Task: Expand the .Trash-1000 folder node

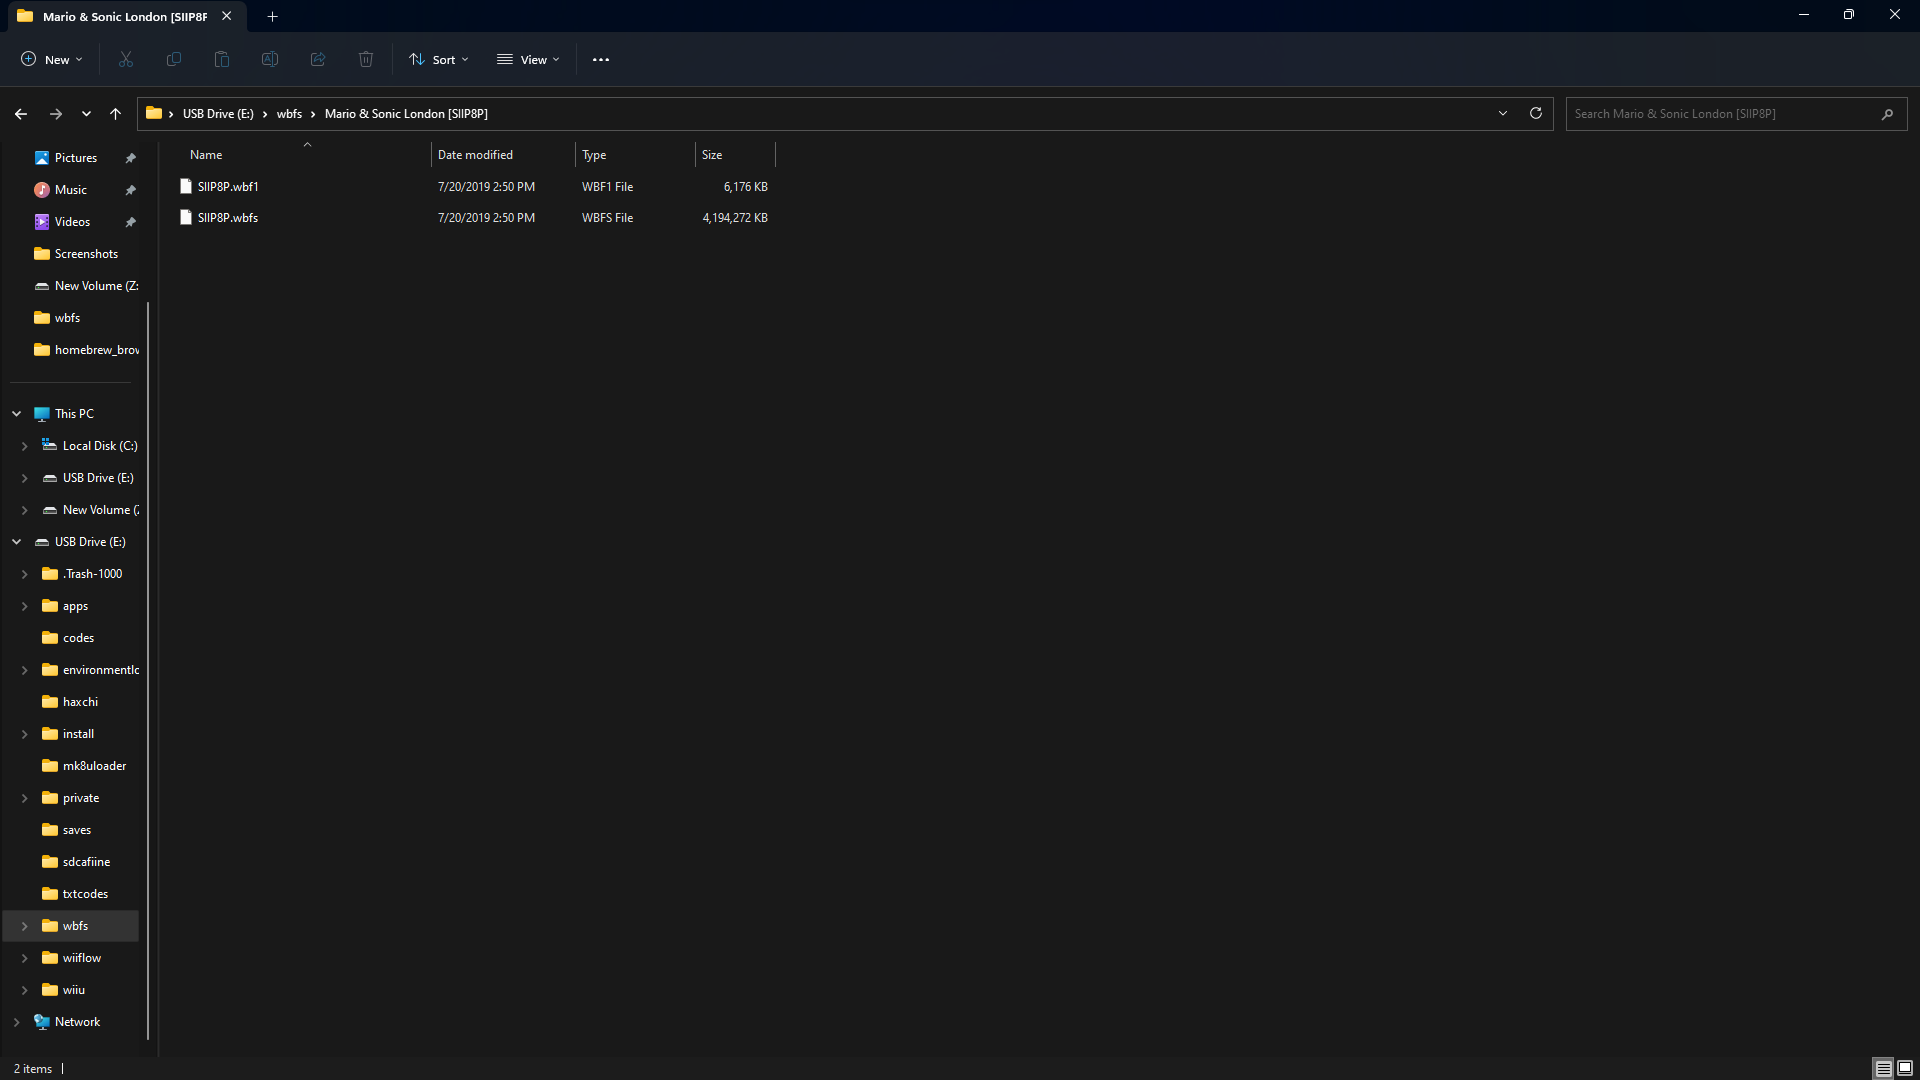Action: [25, 574]
